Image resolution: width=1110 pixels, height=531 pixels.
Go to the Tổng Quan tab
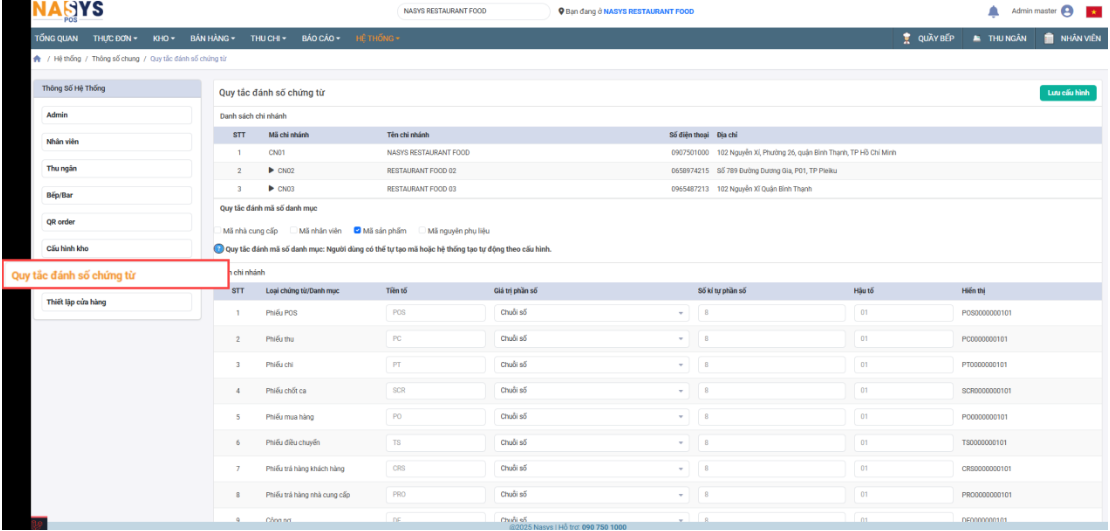point(56,38)
